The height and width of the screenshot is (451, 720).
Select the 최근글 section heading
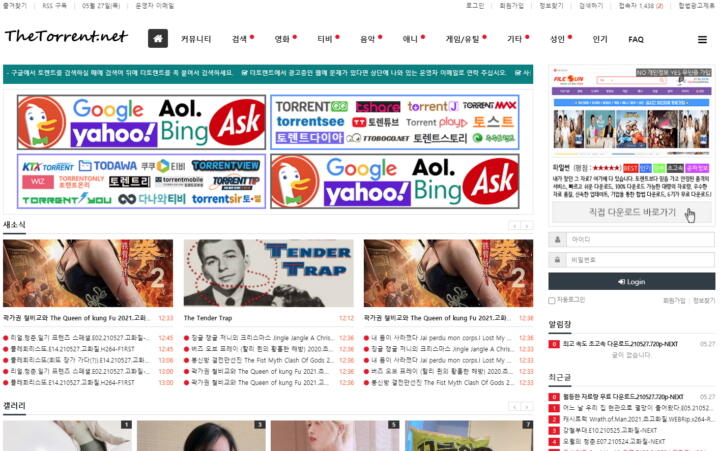[x=560, y=377]
